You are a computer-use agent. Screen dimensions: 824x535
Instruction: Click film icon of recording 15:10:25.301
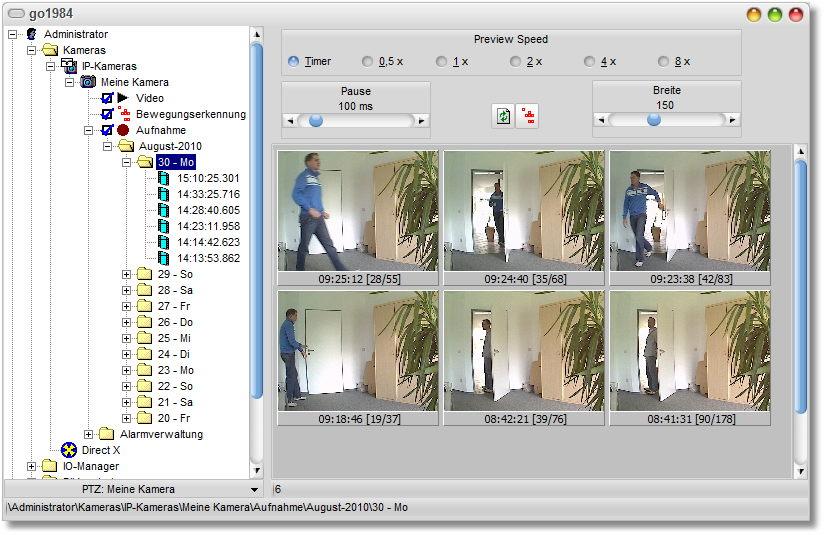click(x=164, y=178)
